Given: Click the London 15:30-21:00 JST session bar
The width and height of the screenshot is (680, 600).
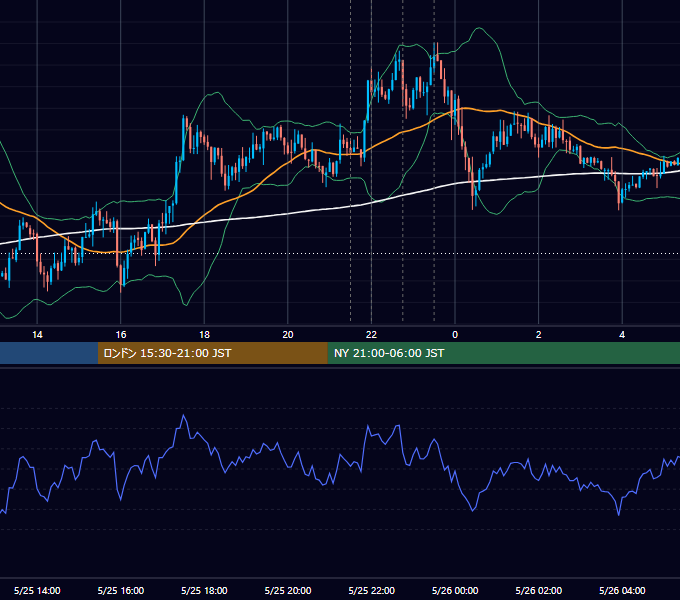Looking at the screenshot, I should pyautogui.click(x=212, y=353).
